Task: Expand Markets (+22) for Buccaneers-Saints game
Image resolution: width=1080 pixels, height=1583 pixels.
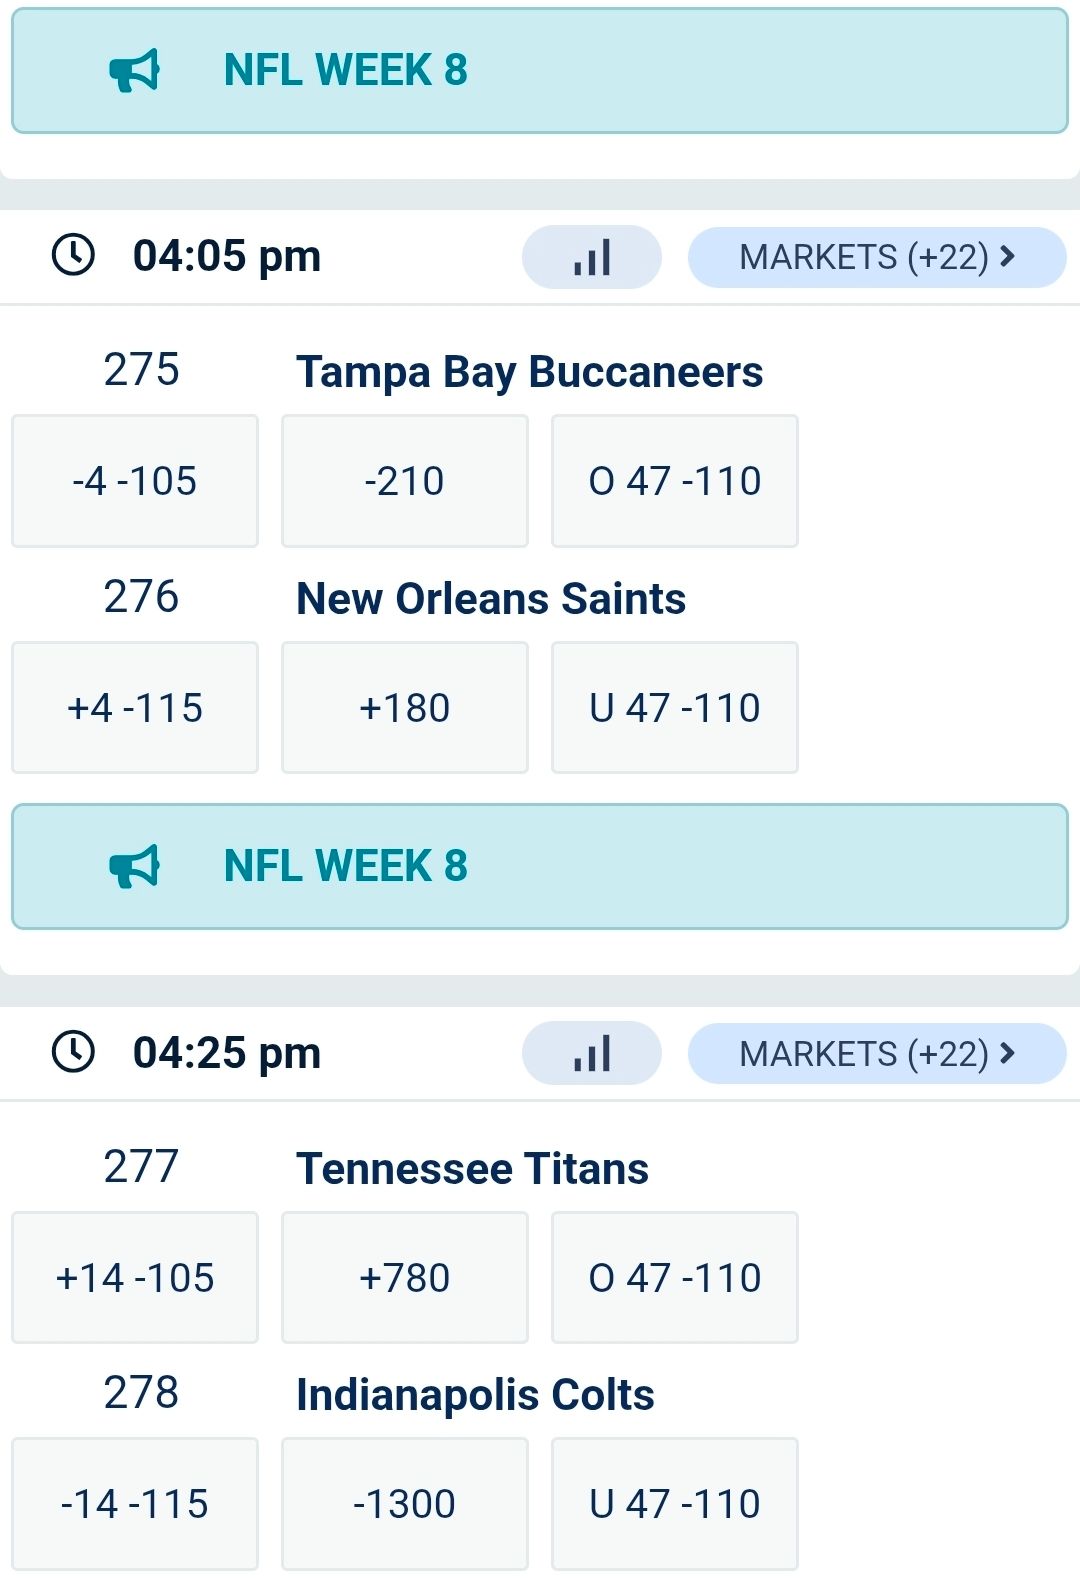Action: click(x=877, y=257)
